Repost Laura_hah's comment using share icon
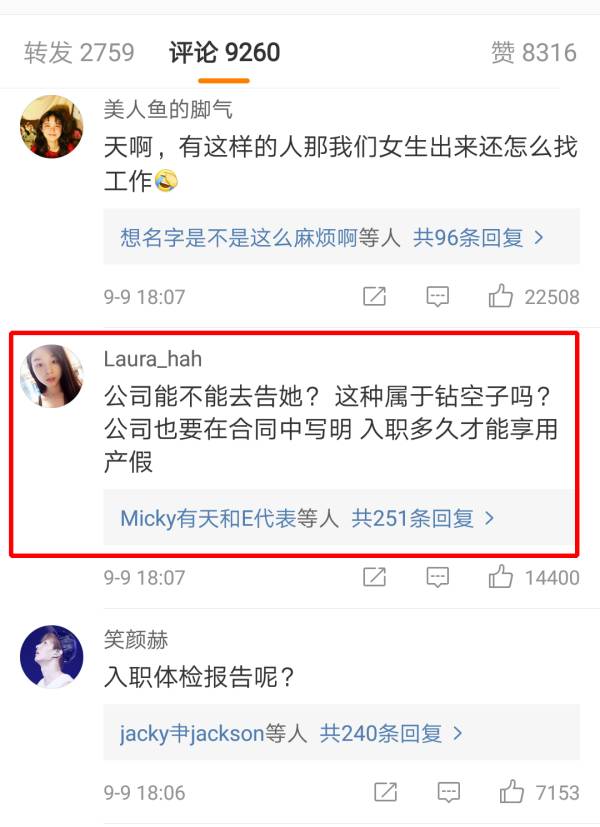The width and height of the screenshot is (600, 827). 374,577
